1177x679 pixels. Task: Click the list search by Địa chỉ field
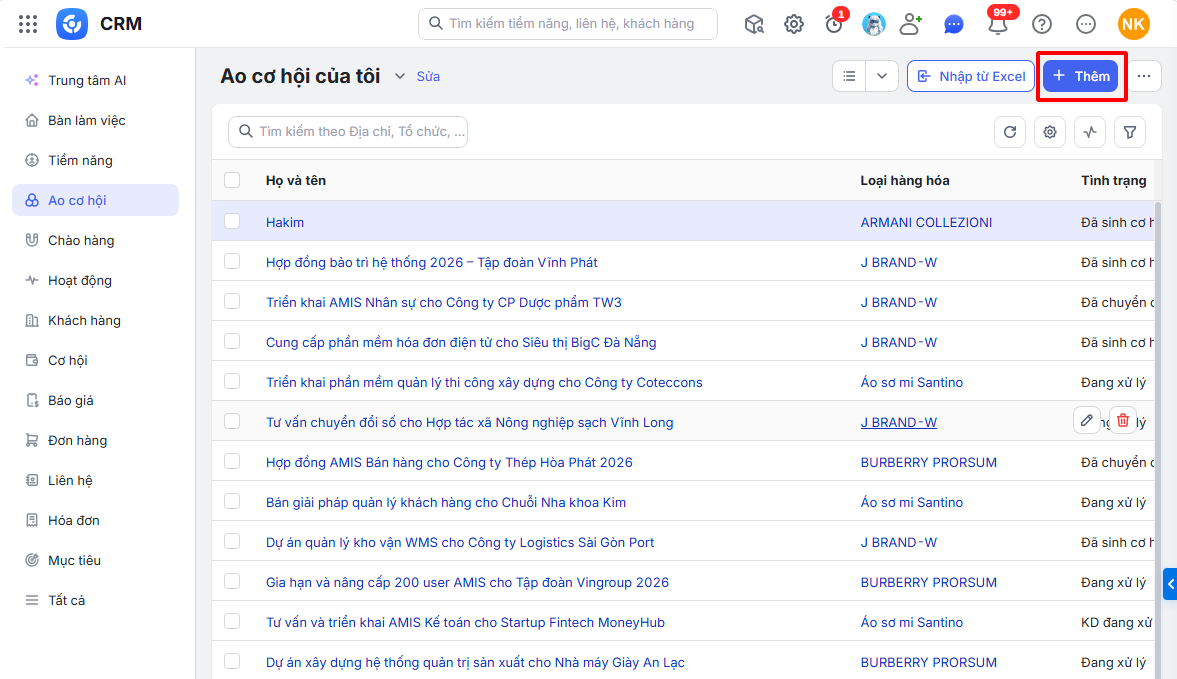click(348, 132)
